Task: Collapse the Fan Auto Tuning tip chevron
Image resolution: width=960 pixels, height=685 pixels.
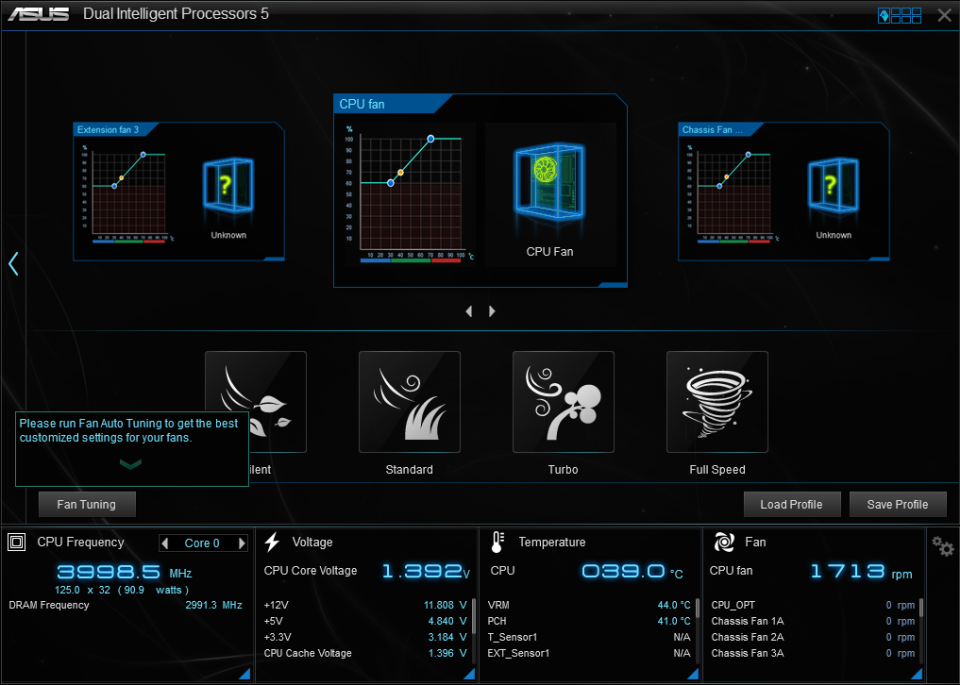Action: [130, 464]
